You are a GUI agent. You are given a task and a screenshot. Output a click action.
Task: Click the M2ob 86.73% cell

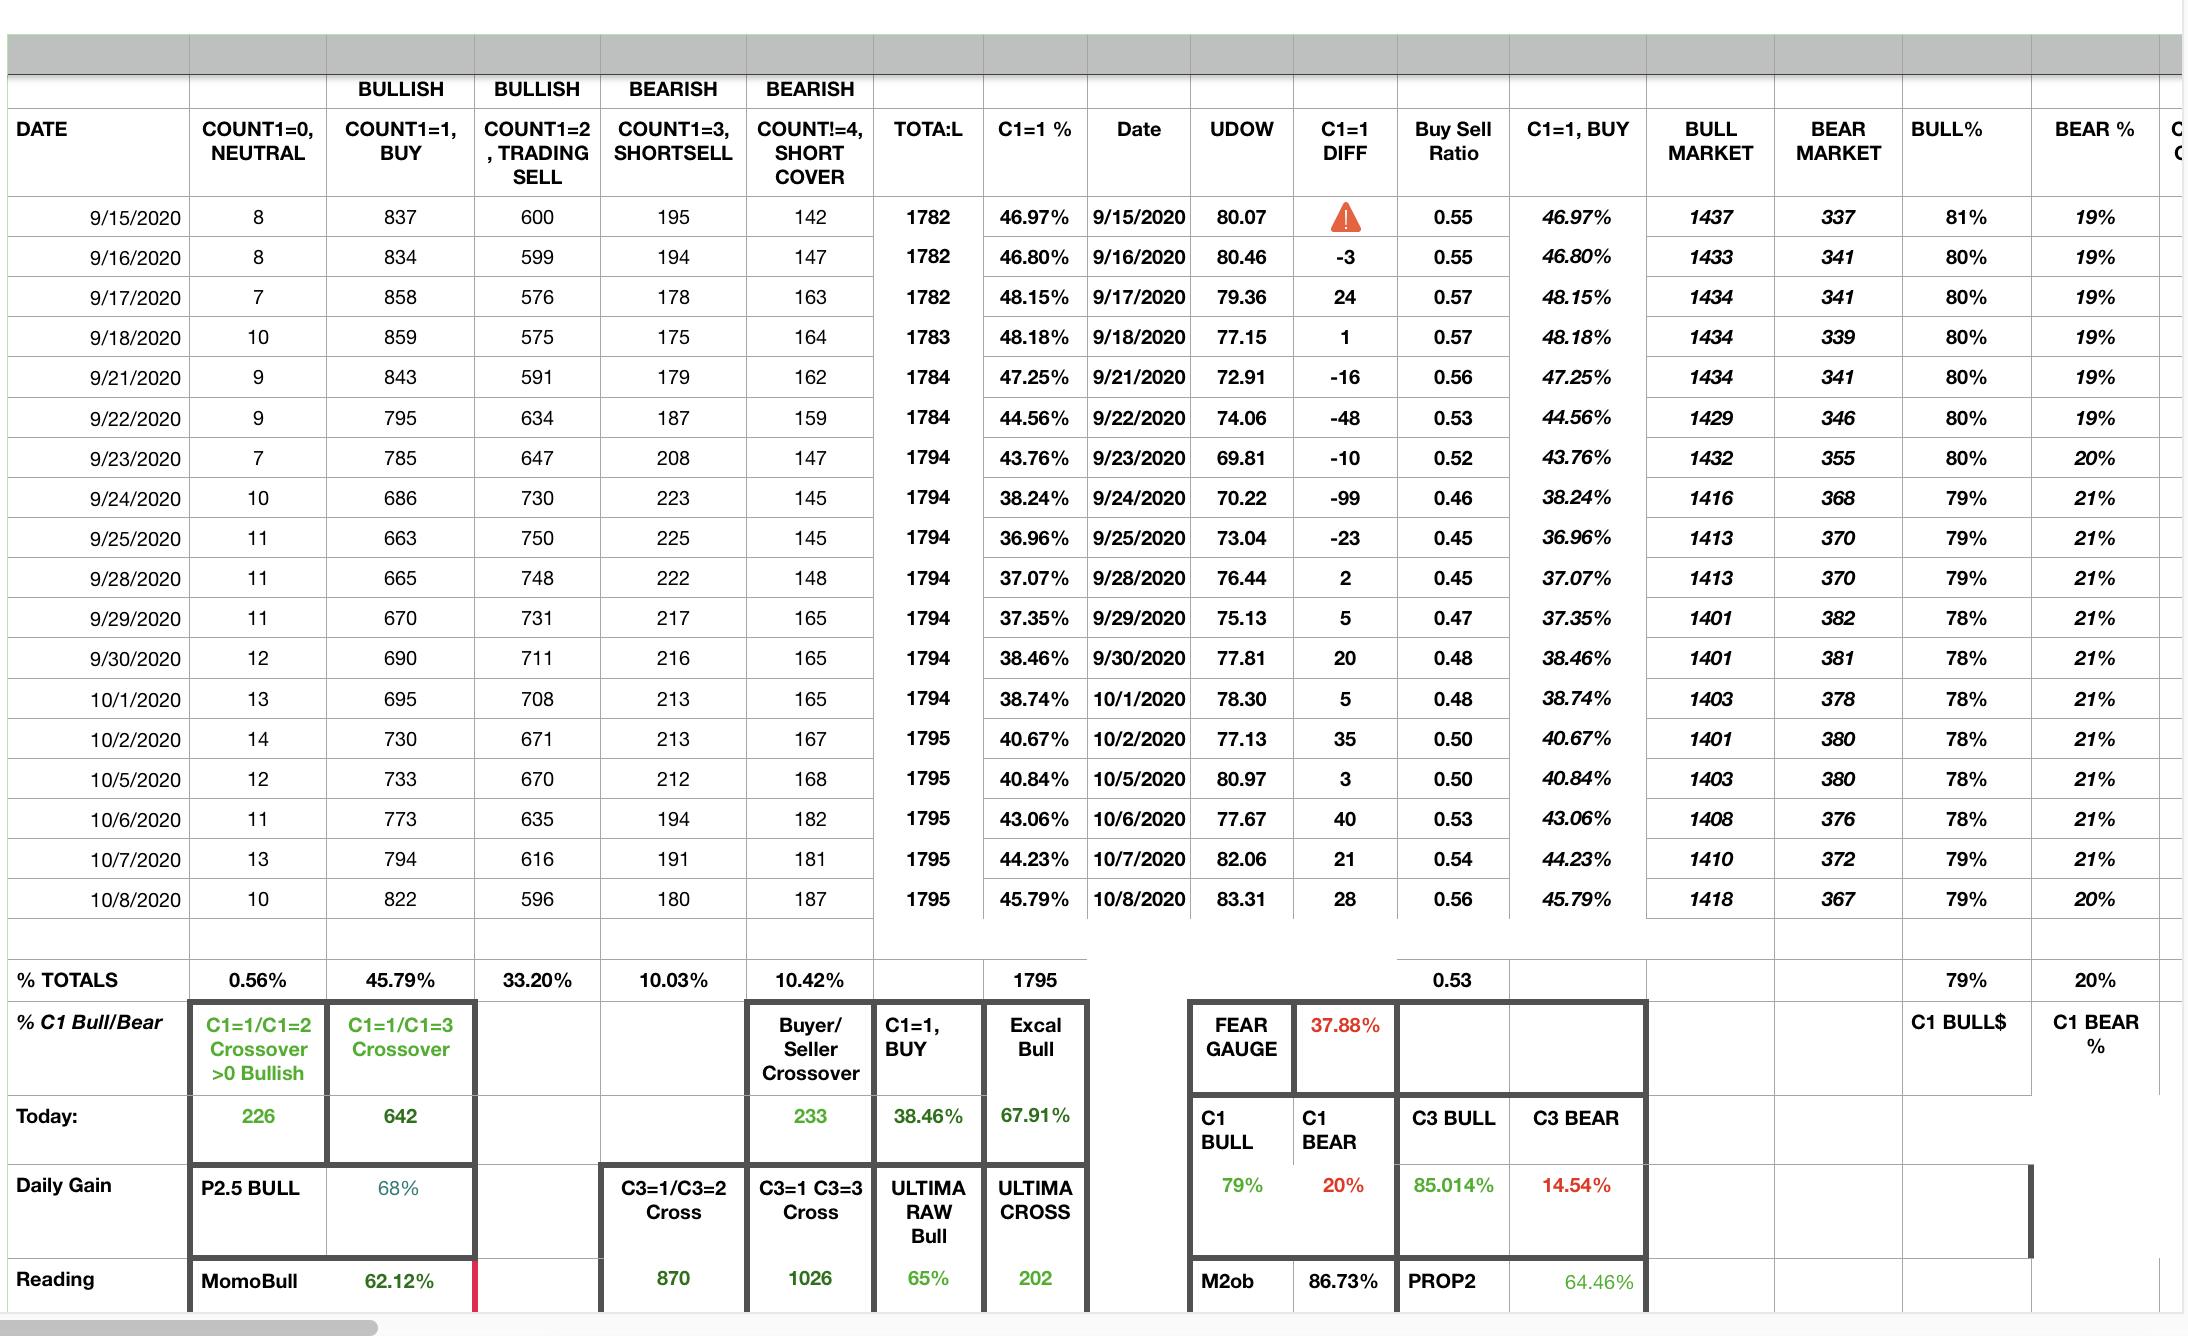1342,1281
